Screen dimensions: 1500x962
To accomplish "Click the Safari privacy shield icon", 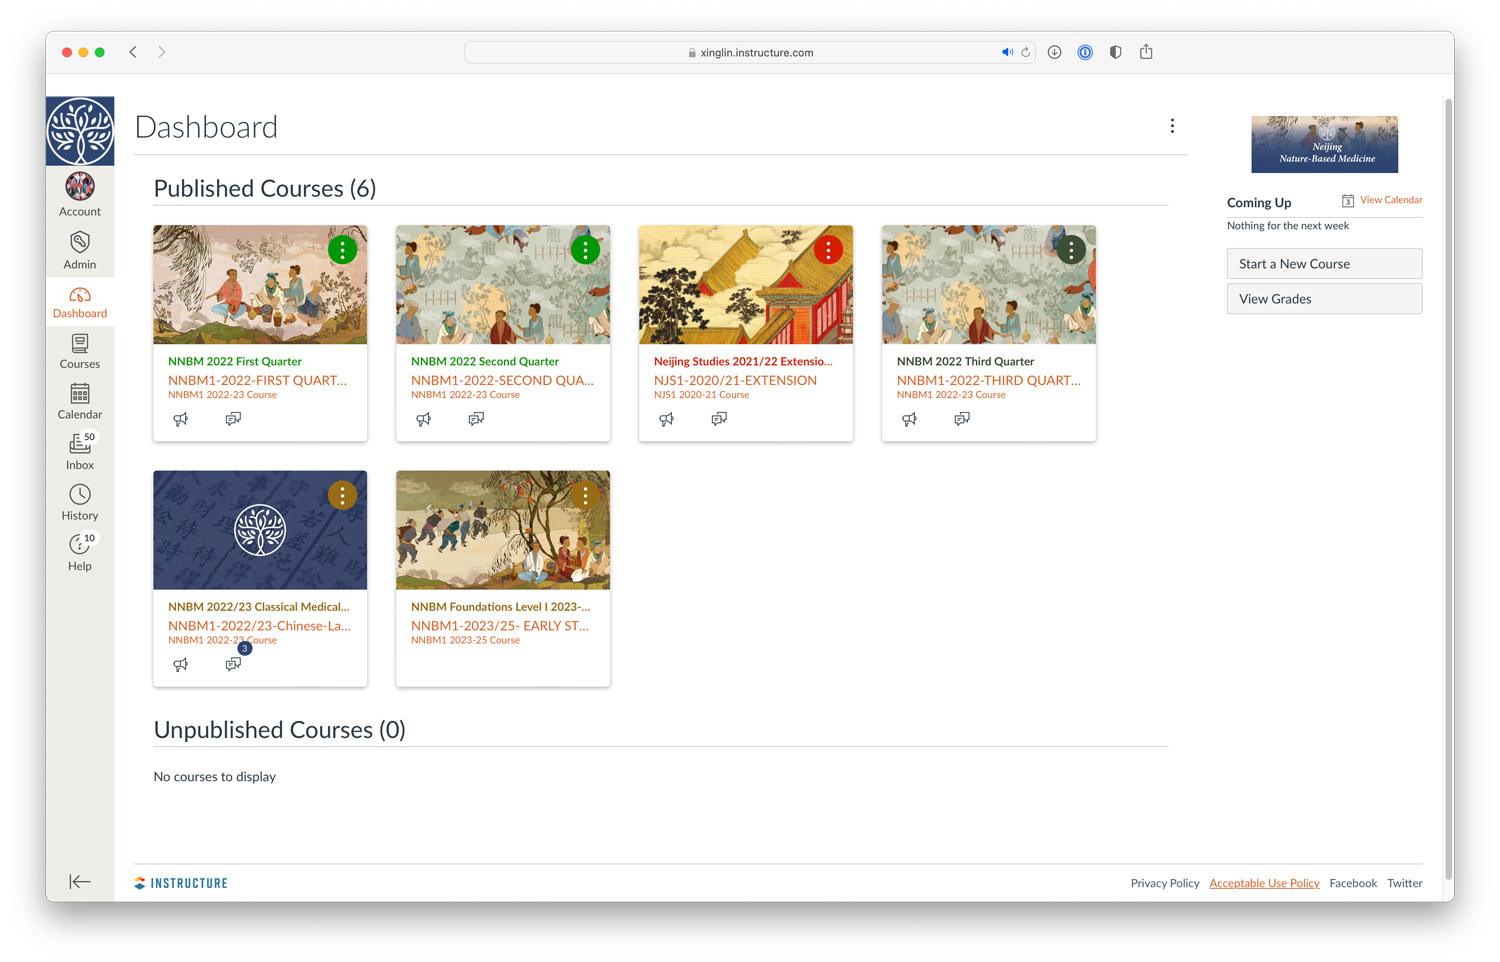I will pyautogui.click(x=1115, y=52).
